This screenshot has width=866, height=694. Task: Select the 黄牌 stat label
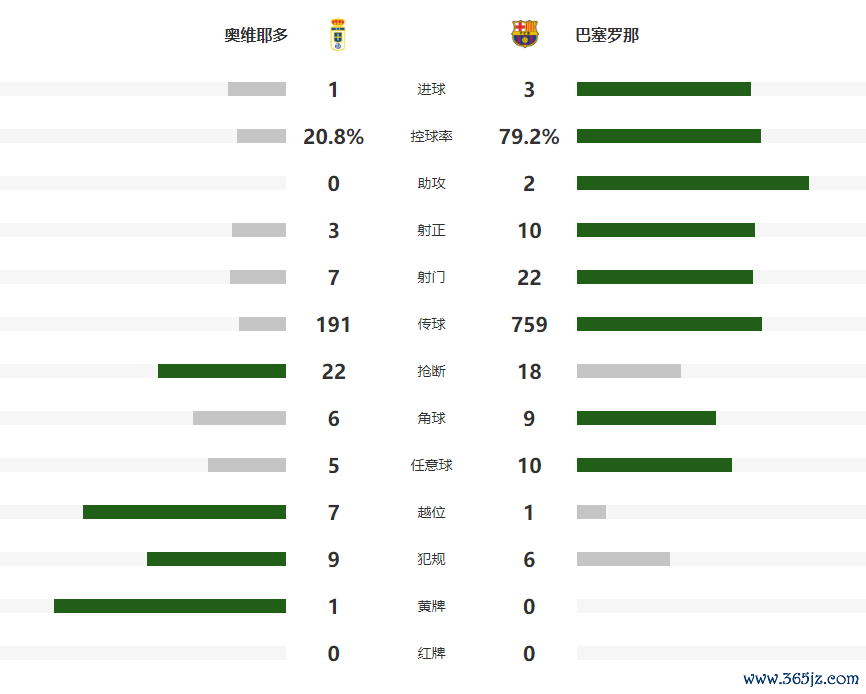[431, 606]
